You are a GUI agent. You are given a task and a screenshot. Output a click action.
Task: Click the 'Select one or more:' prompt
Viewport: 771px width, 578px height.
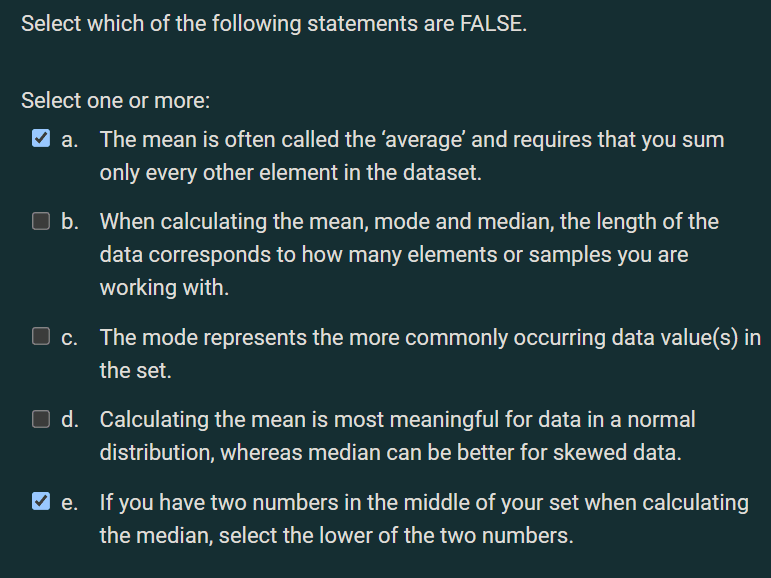point(116,100)
